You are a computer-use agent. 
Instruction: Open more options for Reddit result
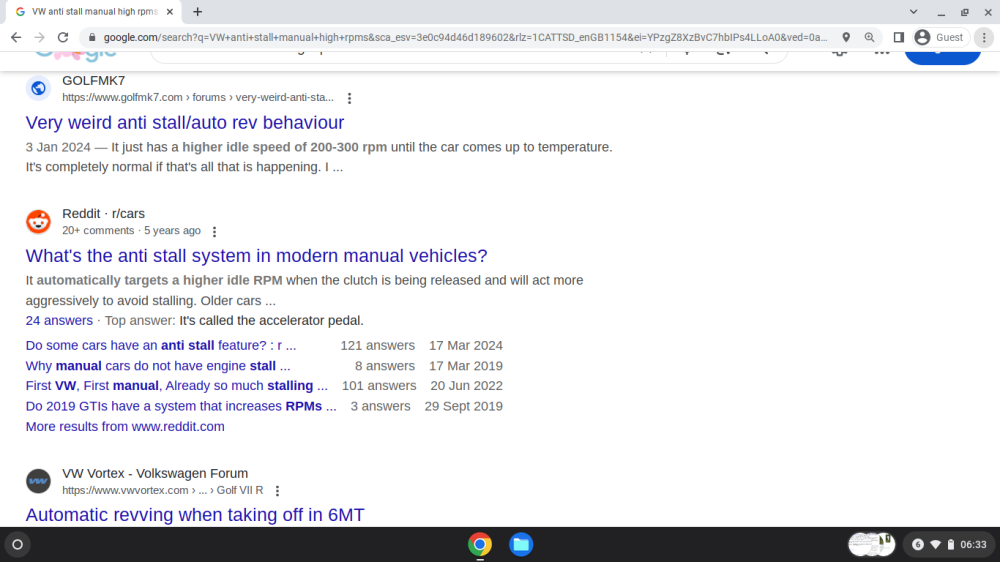214,231
